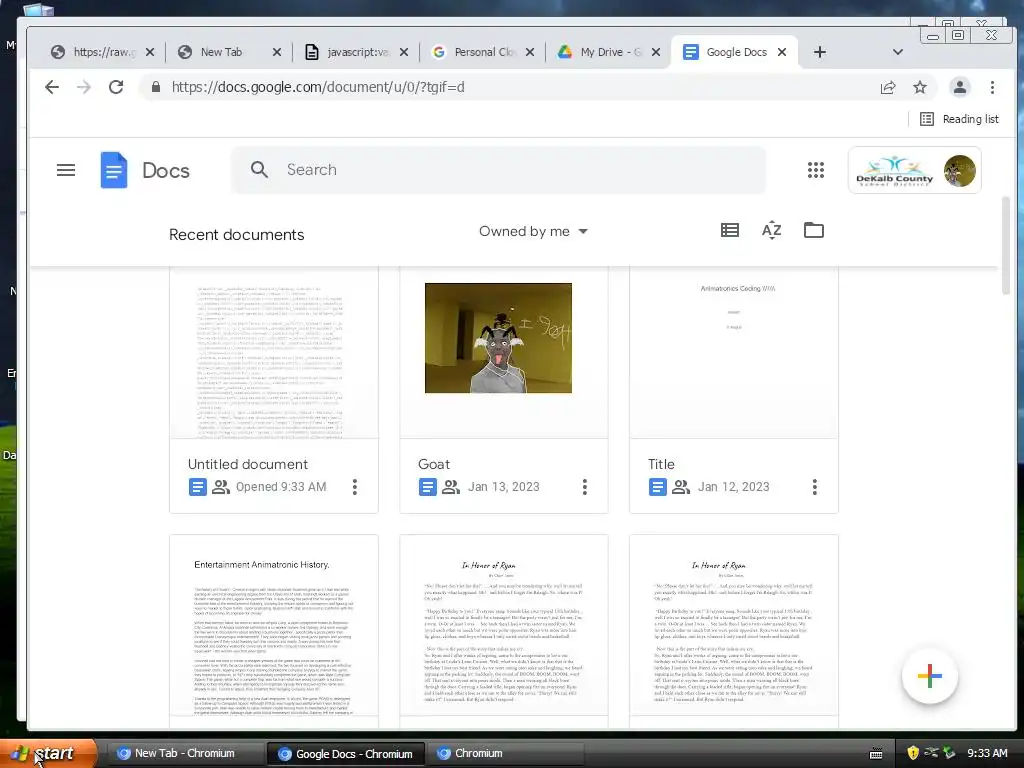Close the New Tab tab

(277, 52)
